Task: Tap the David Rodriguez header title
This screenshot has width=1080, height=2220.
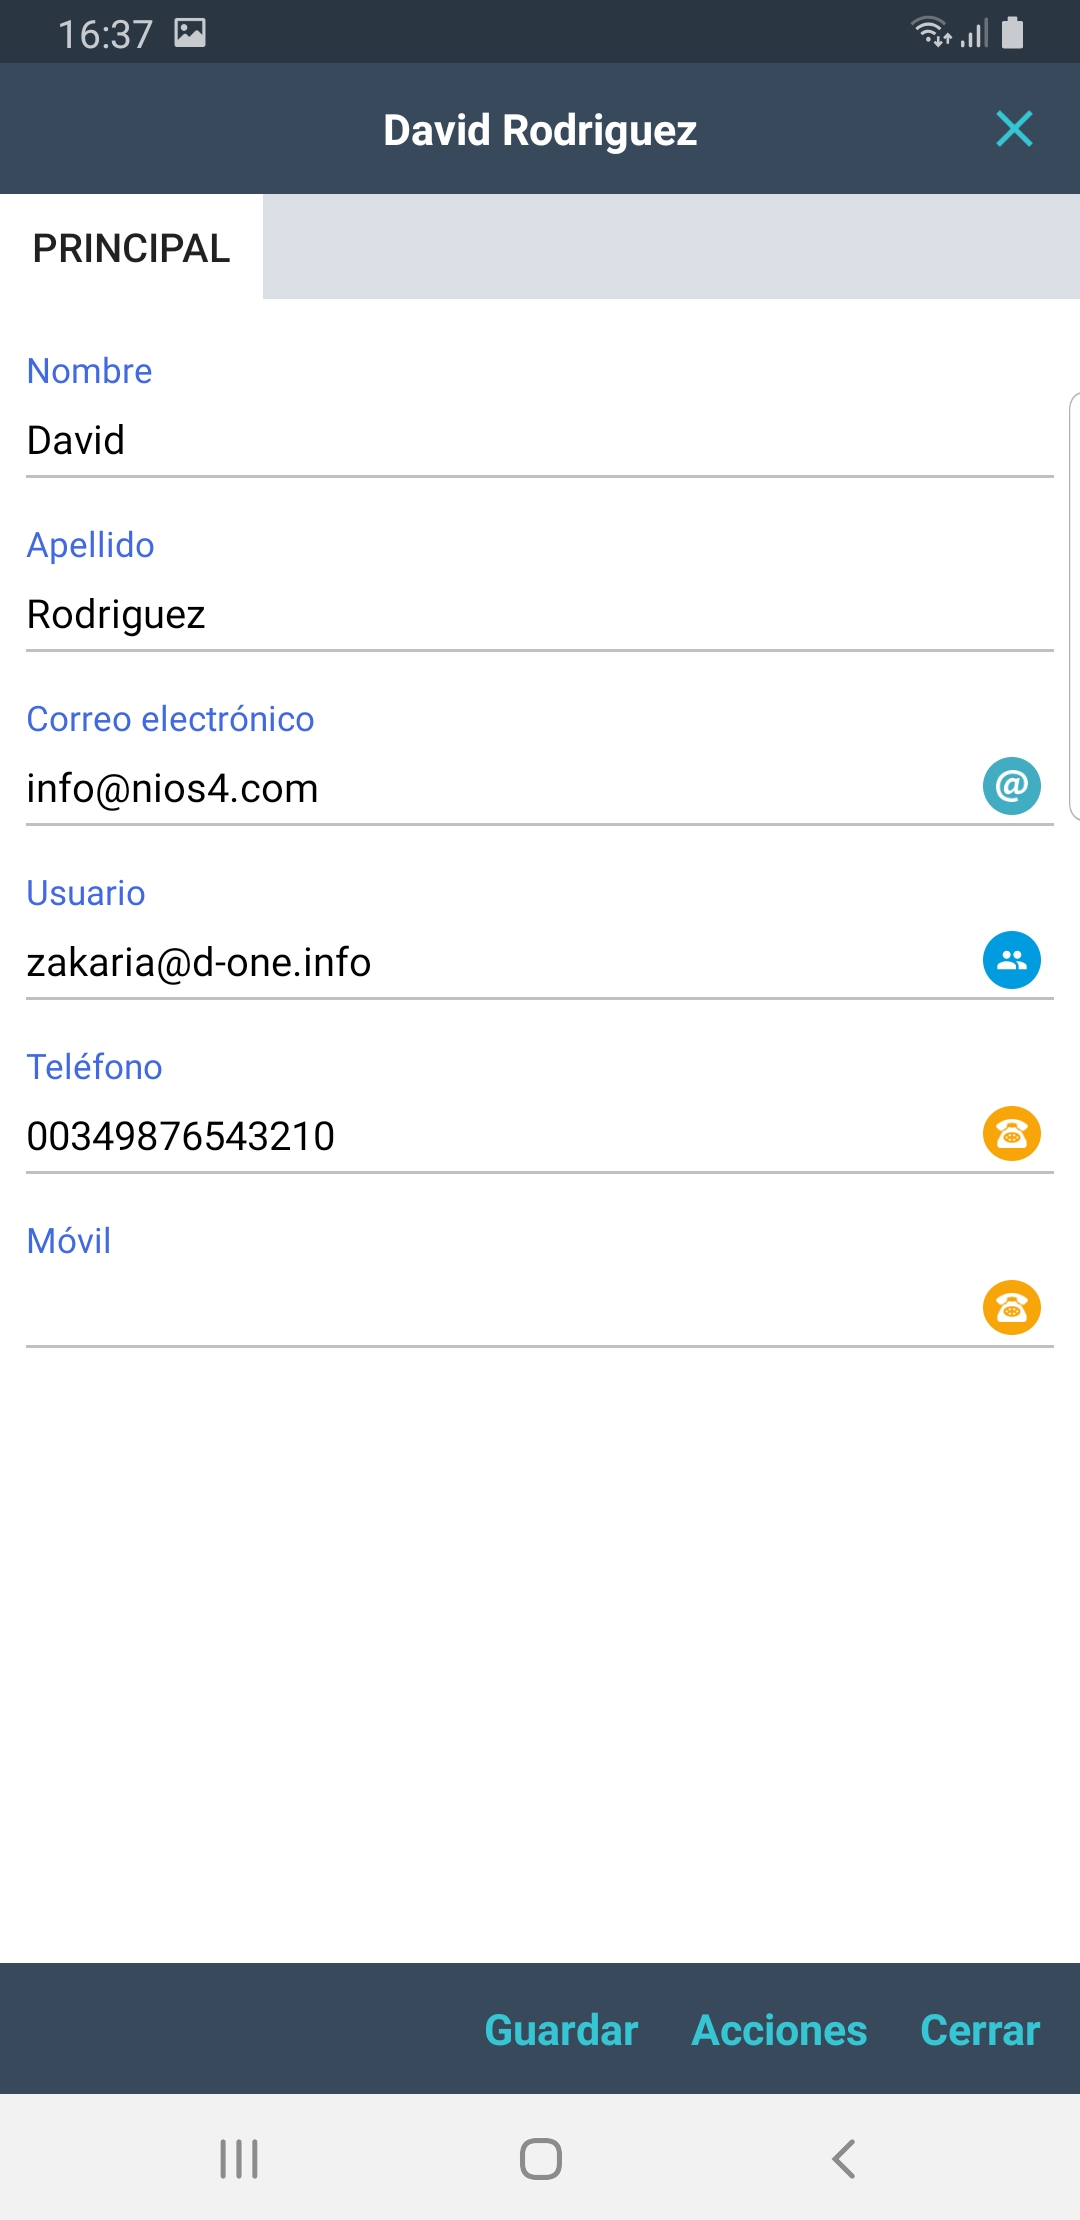Action: click(540, 130)
